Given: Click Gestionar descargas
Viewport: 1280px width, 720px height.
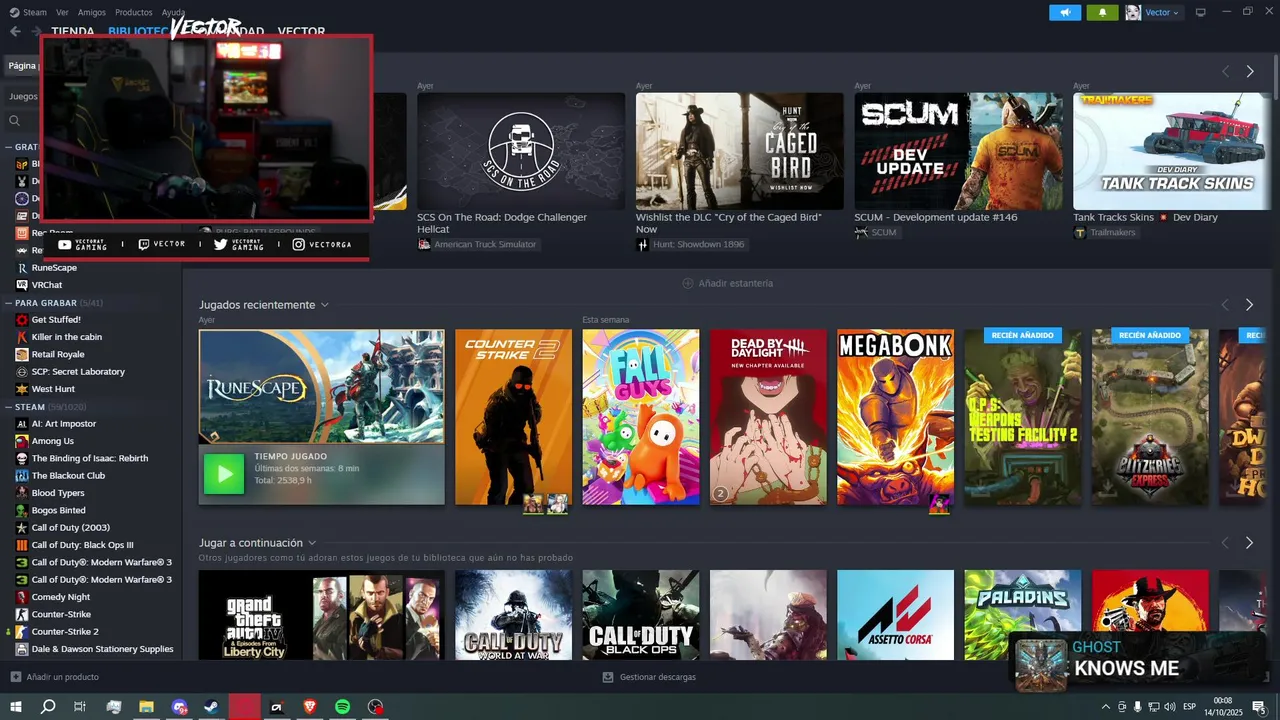Looking at the screenshot, I should [658, 677].
